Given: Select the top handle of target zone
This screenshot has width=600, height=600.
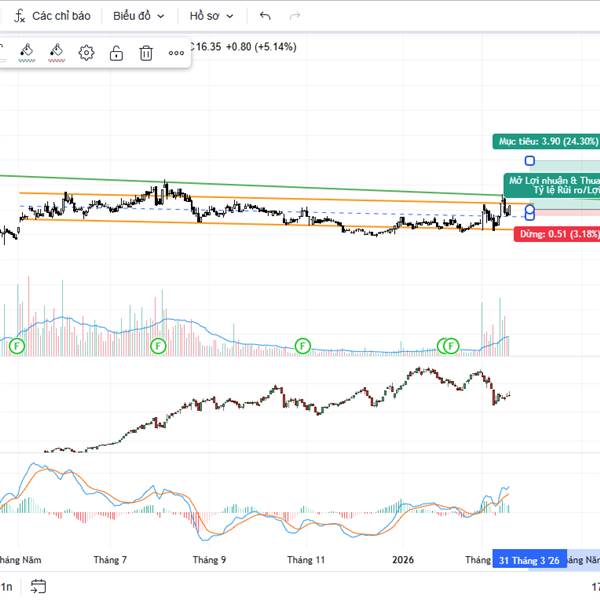Looking at the screenshot, I should click(529, 160).
